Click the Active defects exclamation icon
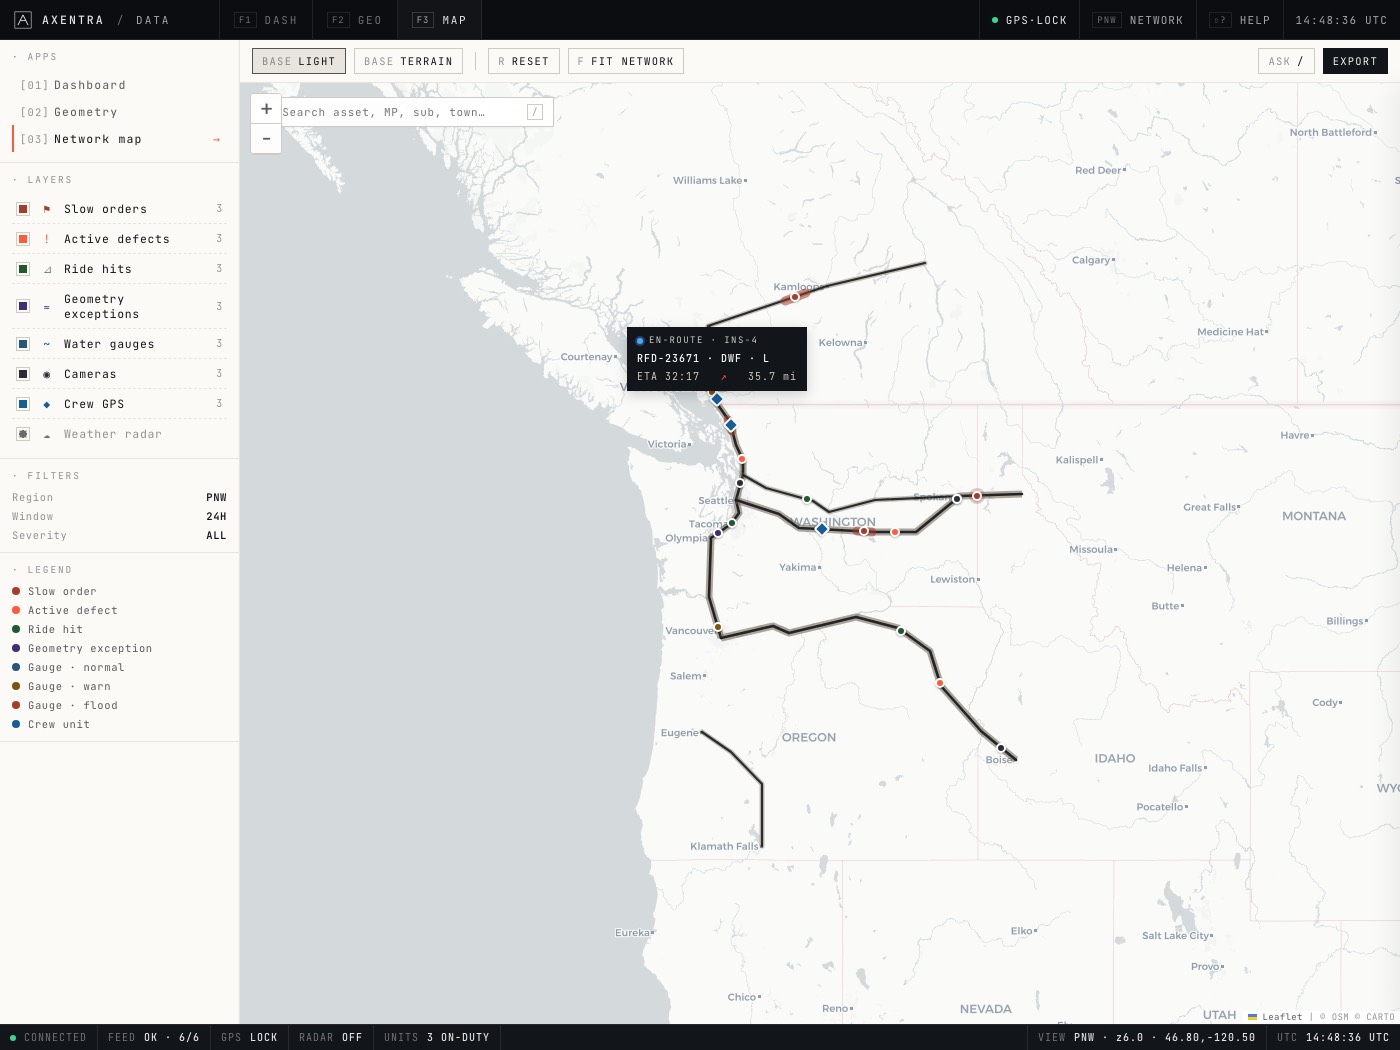Viewport: 1400px width, 1050px height. (47, 239)
